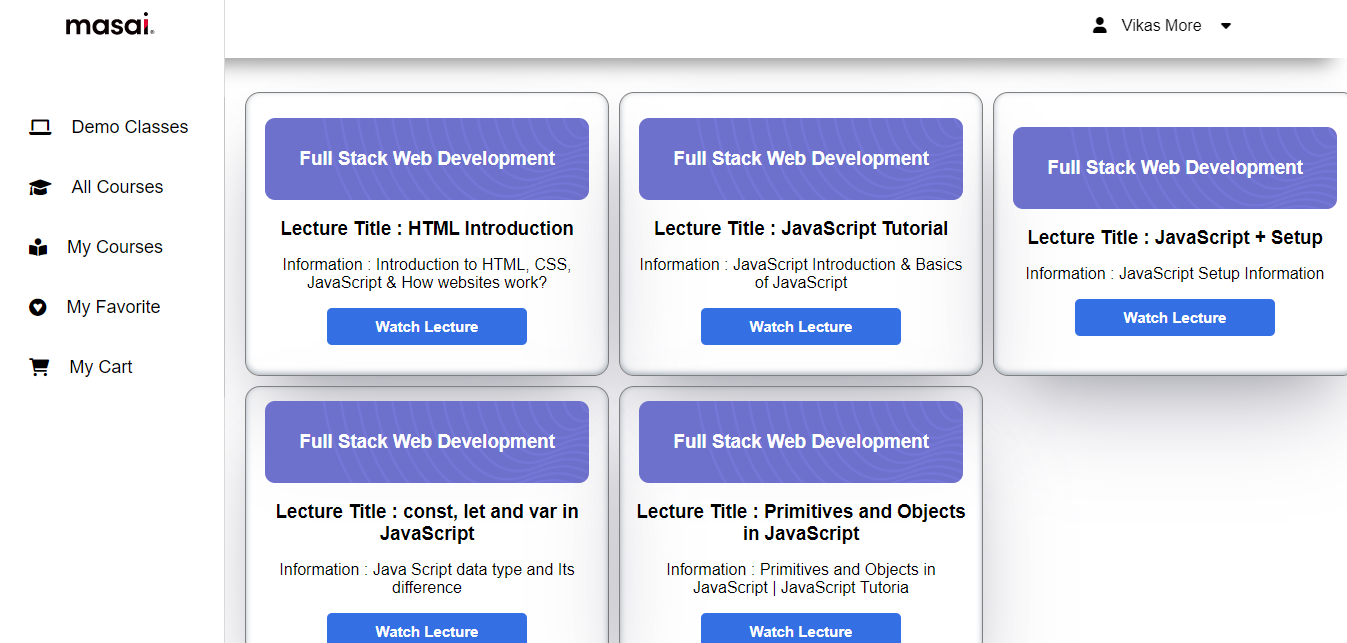Click title 'const, let and var in JavaScript'
This screenshot has height=643, width=1347.
coord(427,522)
